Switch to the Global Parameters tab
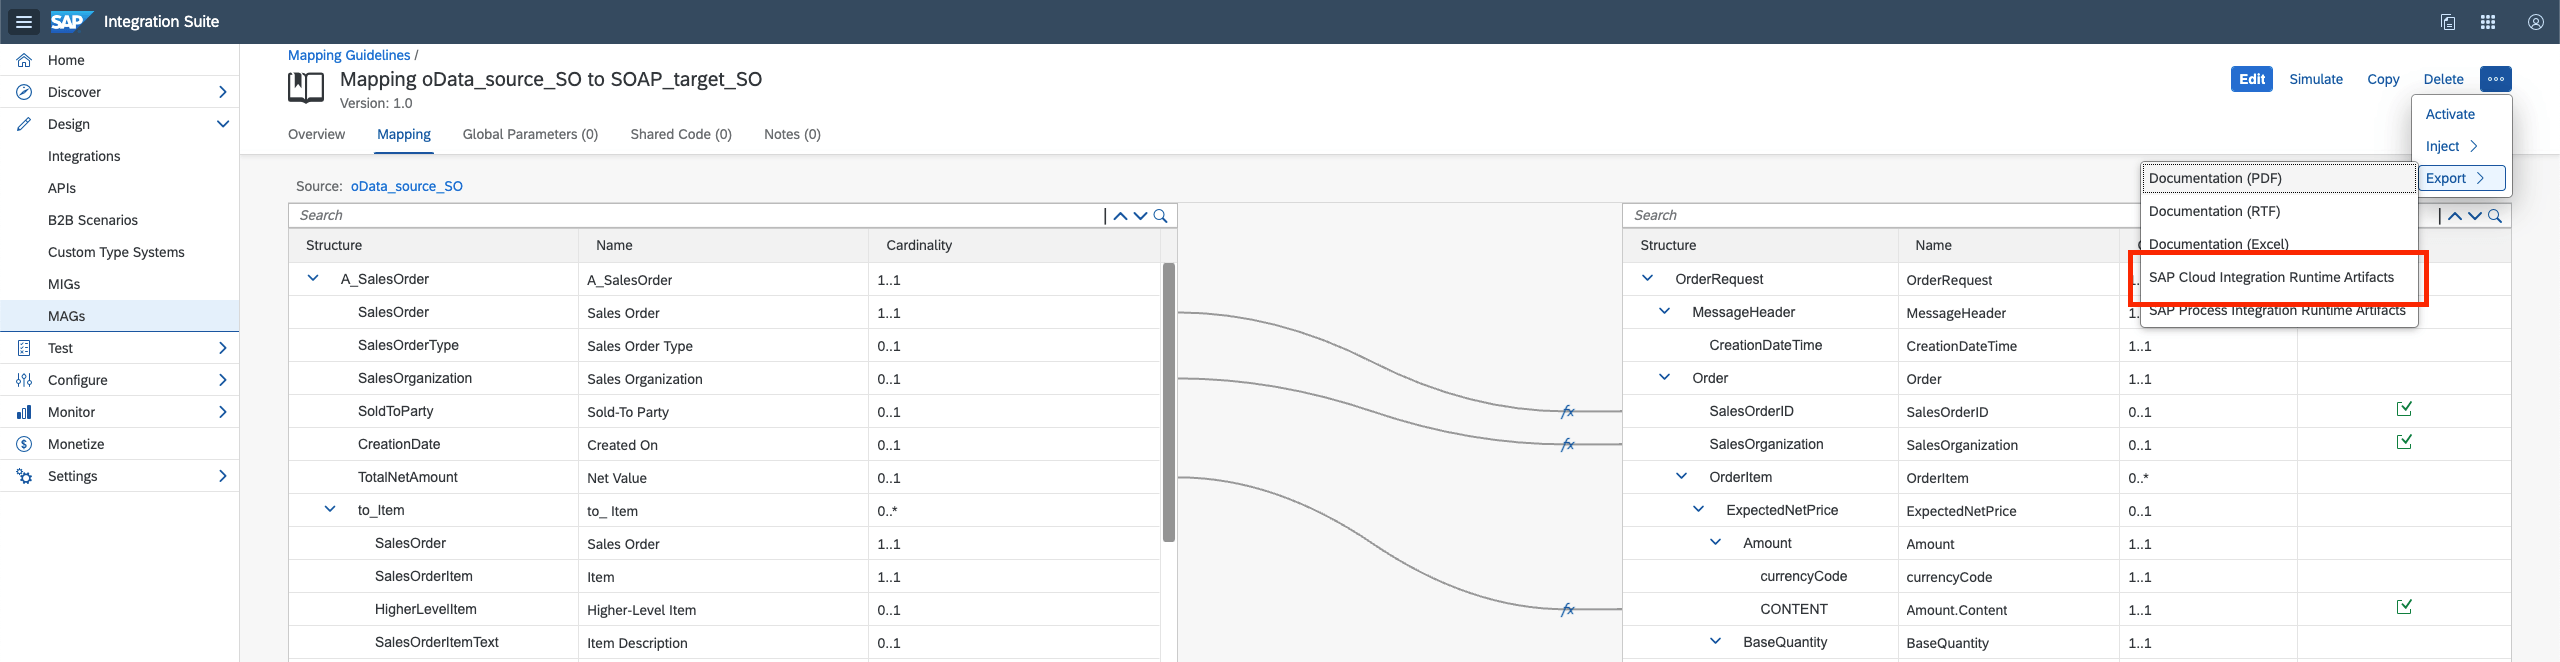2560x662 pixels. pyautogui.click(x=530, y=134)
